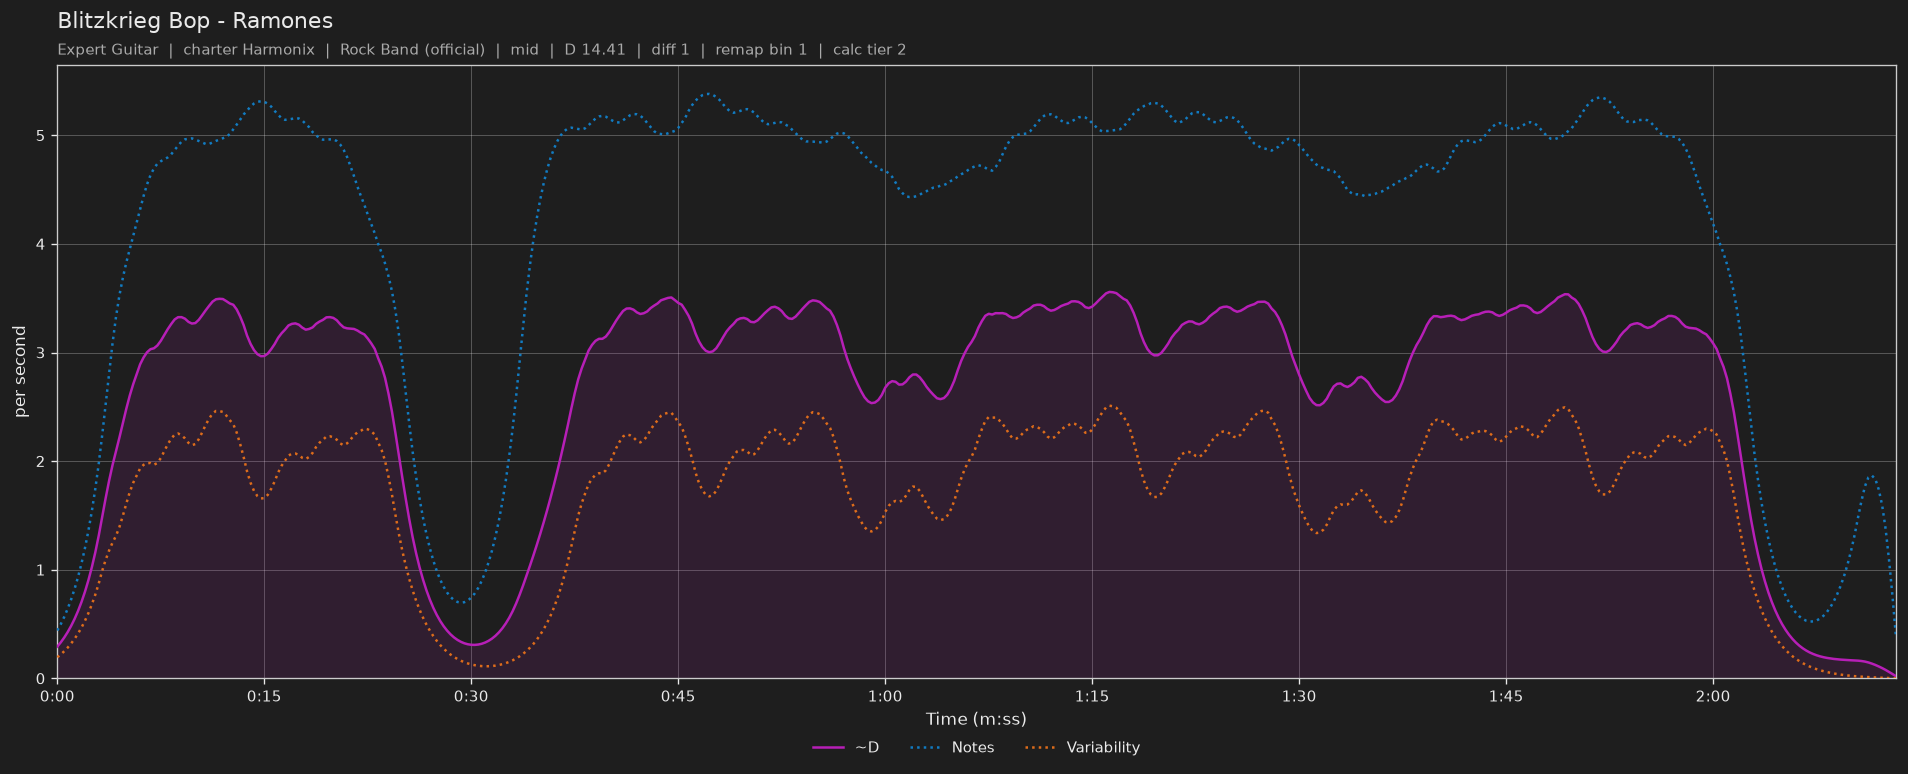Click the 'Time (m:ss)' axis label
The height and width of the screenshot is (774, 1908).
(976, 719)
